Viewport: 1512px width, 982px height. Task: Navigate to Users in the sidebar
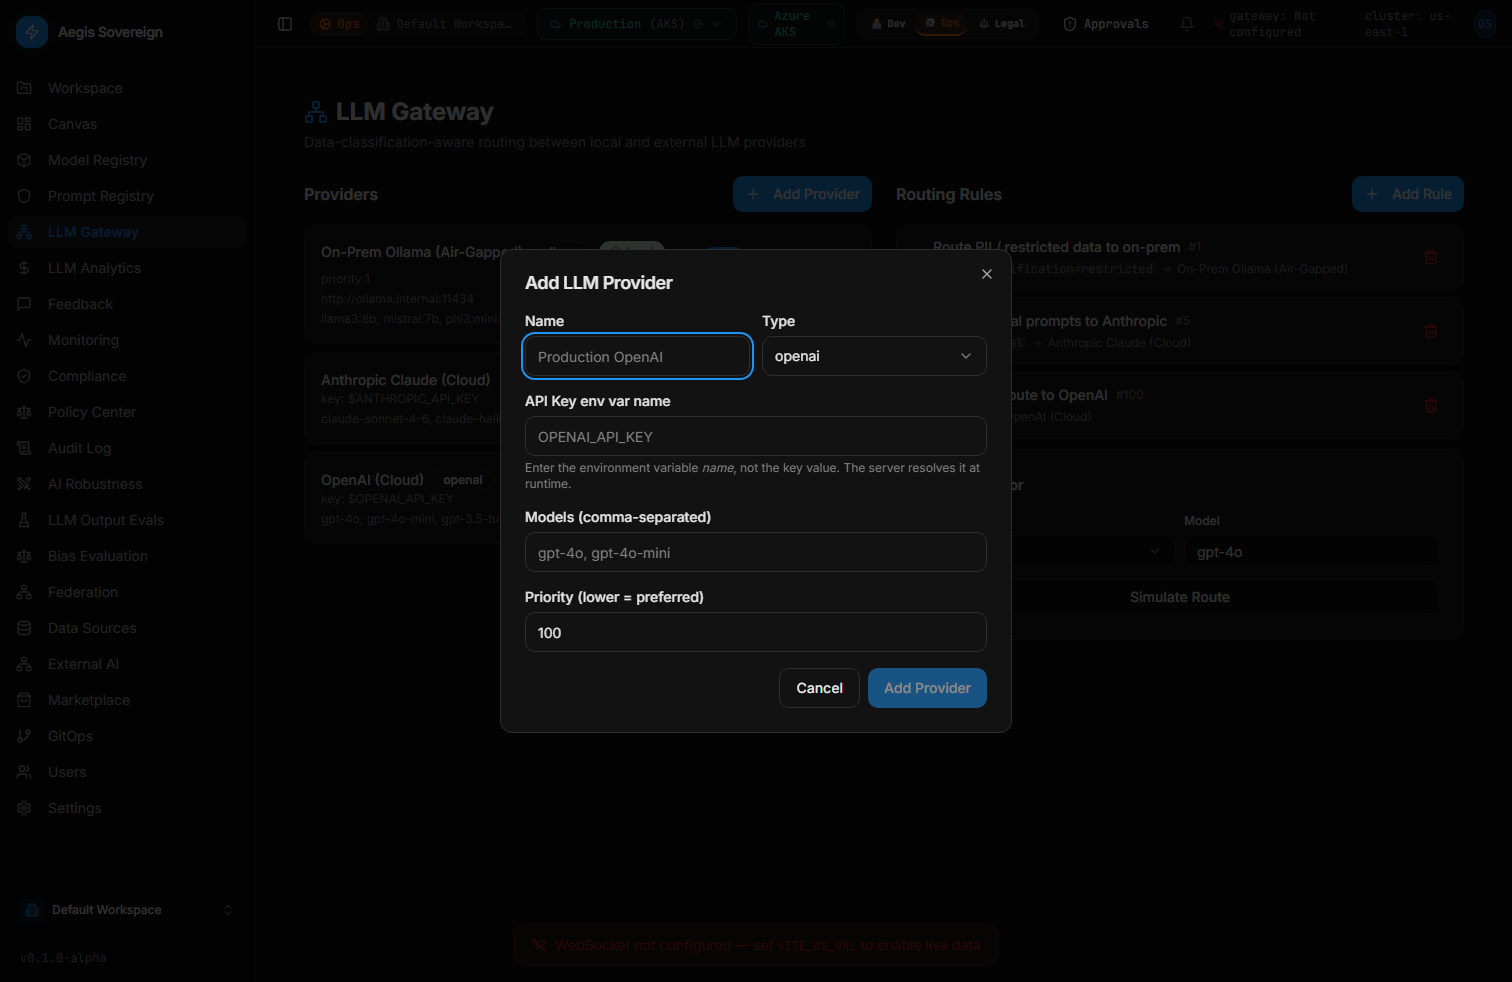[127, 772]
